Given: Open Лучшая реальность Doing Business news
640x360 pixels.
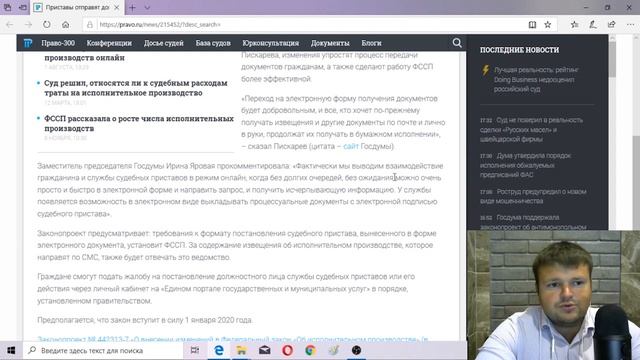Looking at the screenshot, I should (x=536, y=79).
